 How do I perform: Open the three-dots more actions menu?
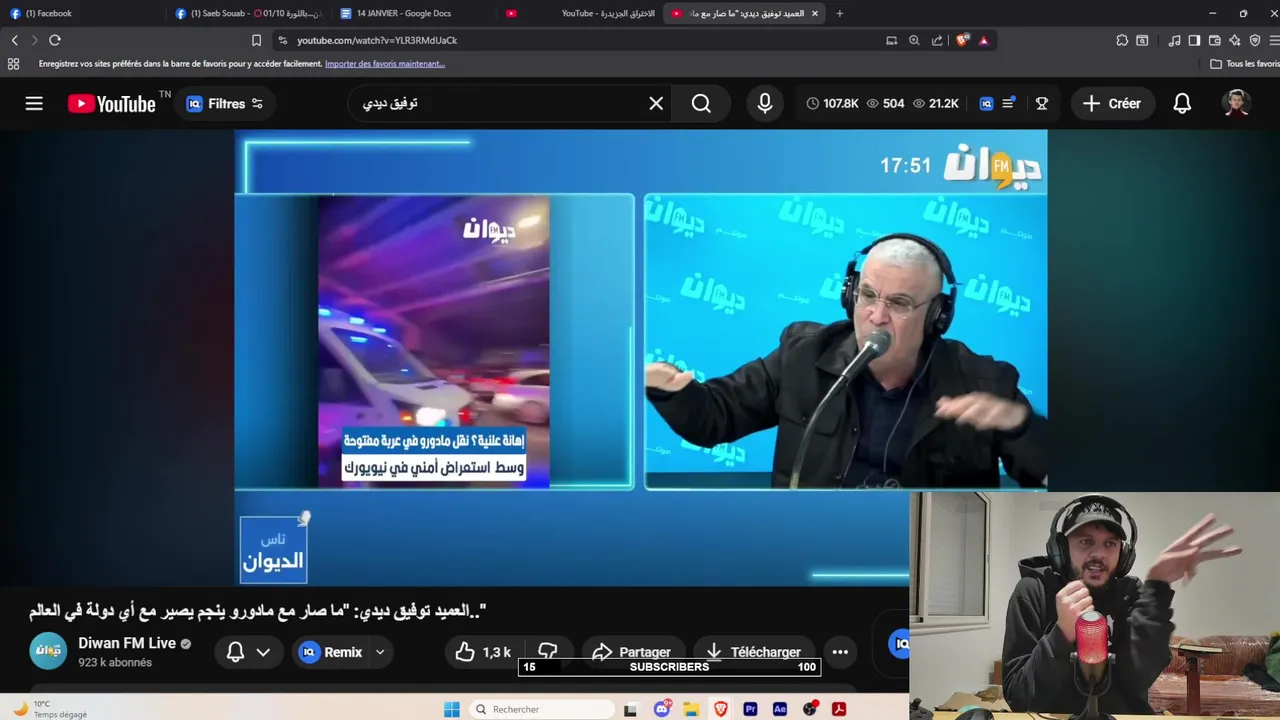coord(840,652)
